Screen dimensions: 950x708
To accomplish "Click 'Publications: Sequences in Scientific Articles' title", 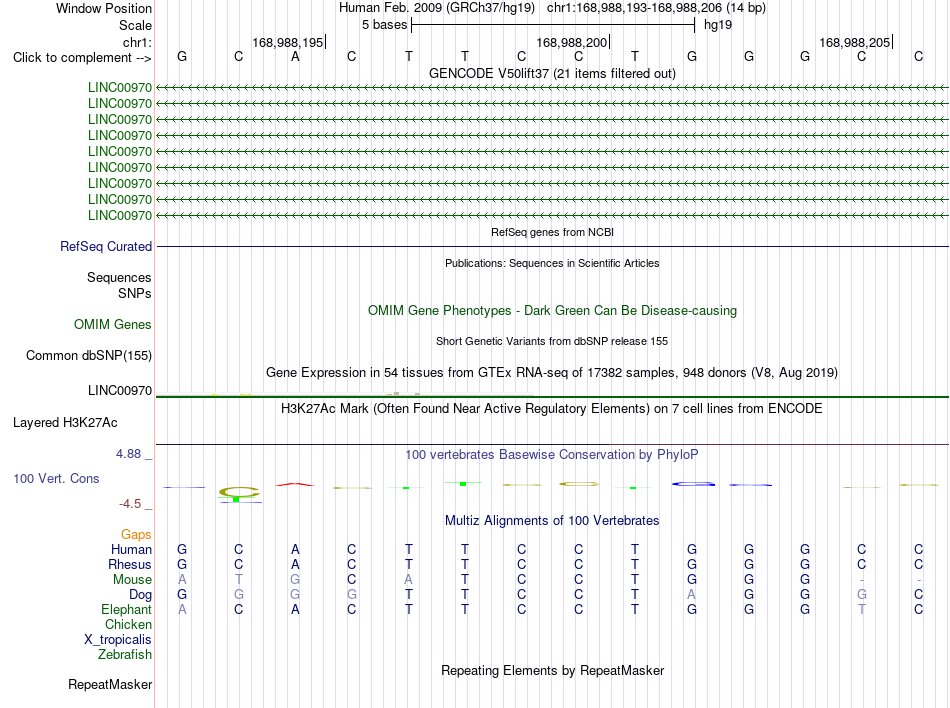I will coord(552,263).
